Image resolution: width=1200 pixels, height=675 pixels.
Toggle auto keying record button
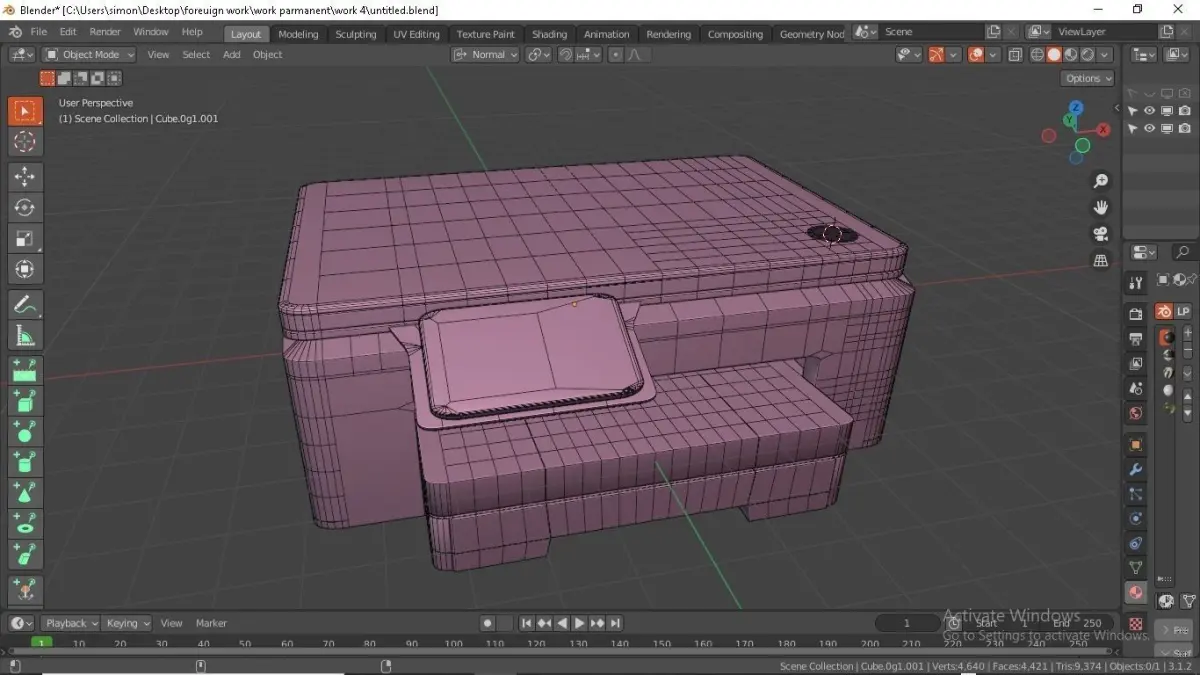[487, 623]
